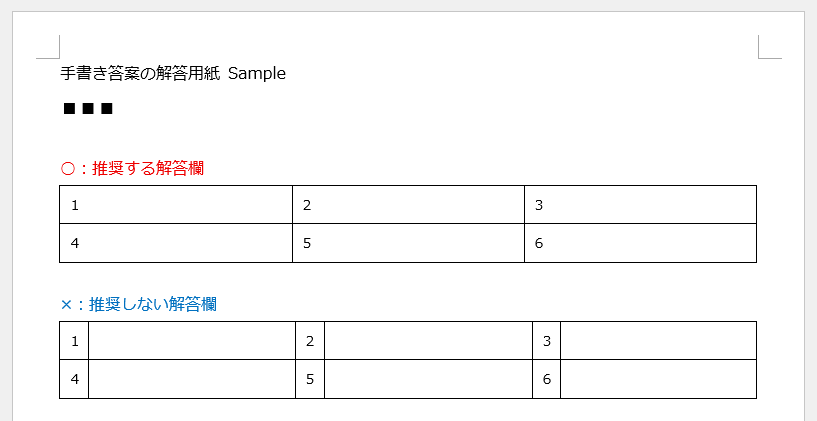Click cell 5 in the recommended answer table
This screenshot has height=421, width=817.
coord(408,243)
